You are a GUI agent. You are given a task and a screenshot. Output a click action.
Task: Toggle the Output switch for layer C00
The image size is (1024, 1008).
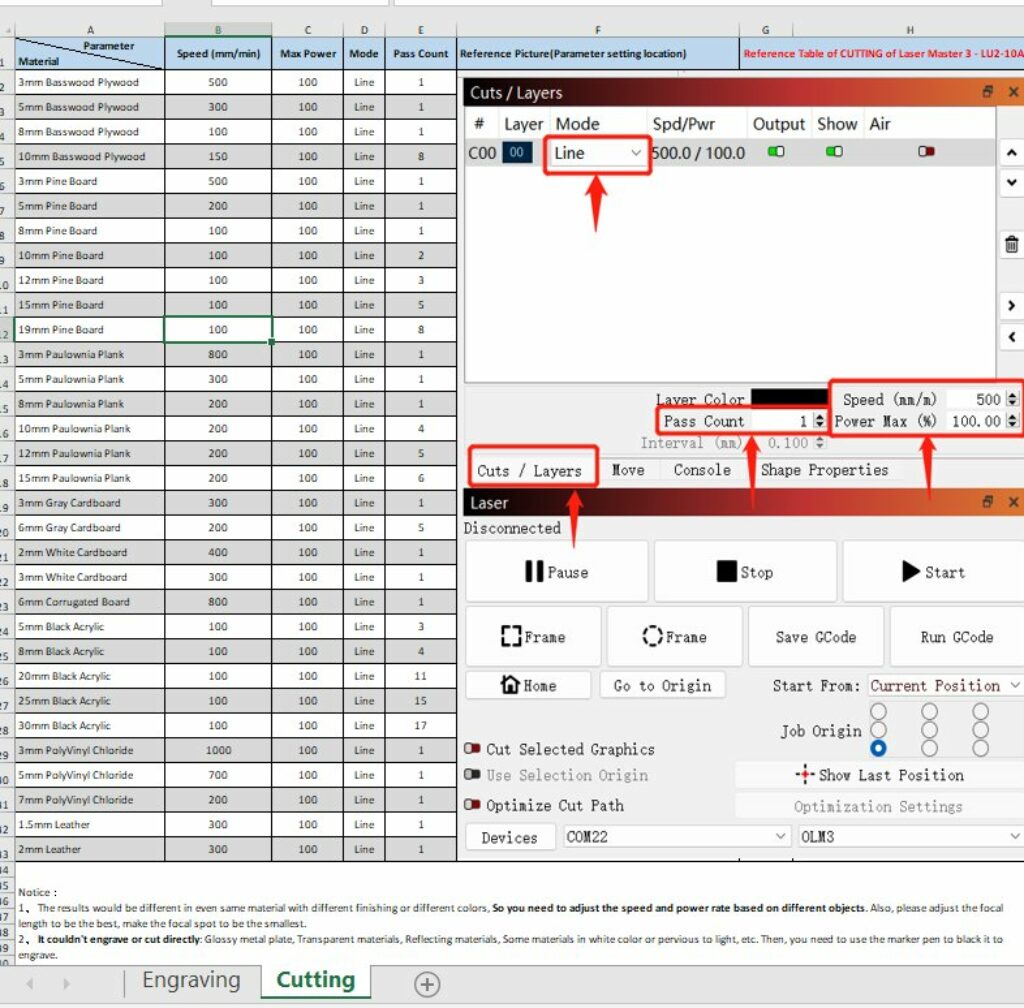pos(776,152)
